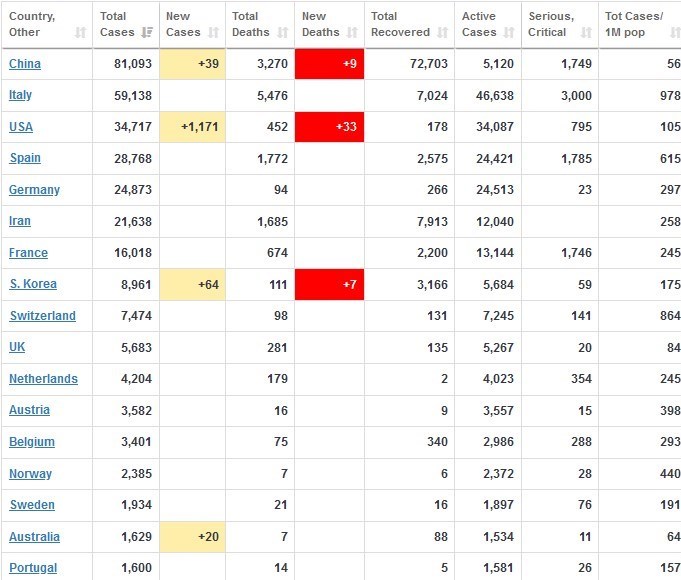Click the Total Cases column header text
The image size is (681, 580).
coord(117,24)
